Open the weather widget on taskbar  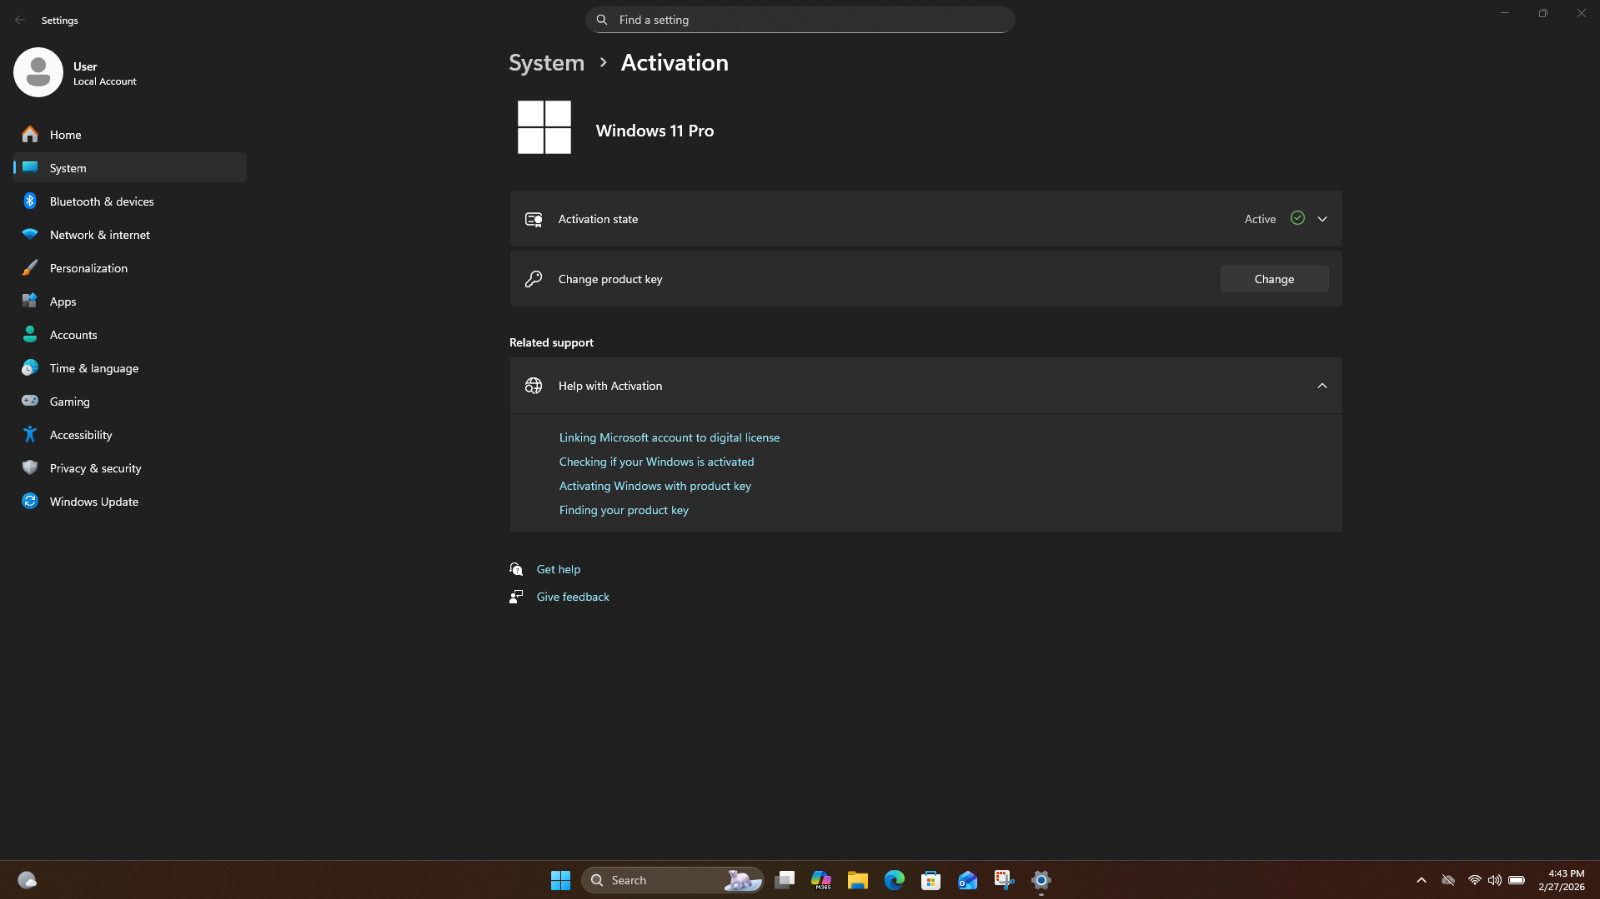(x=27, y=880)
